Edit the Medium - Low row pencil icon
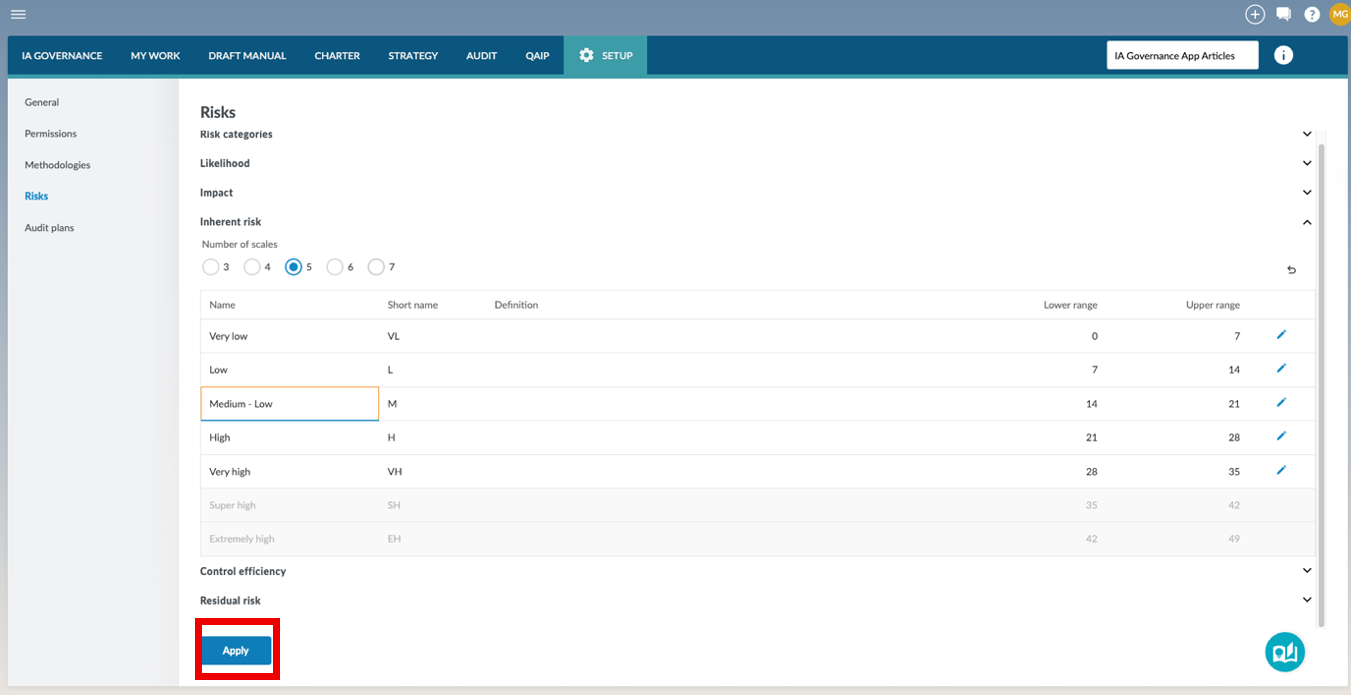This screenshot has height=696, width=1351. click(x=1282, y=403)
